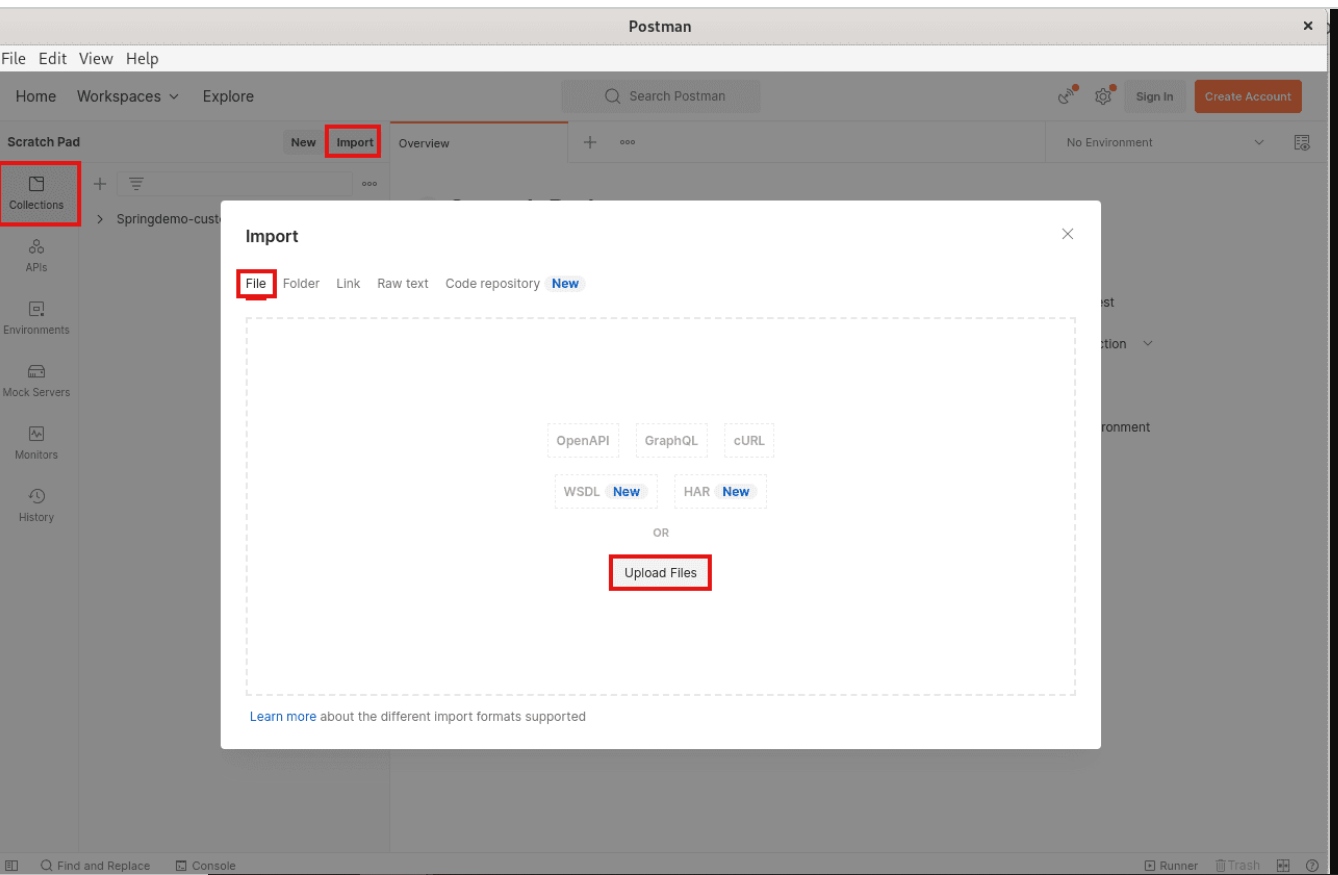Image resolution: width=1338 pixels, height=875 pixels.
Task: Open the Mock Servers sidebar panel
Action: 37,381
